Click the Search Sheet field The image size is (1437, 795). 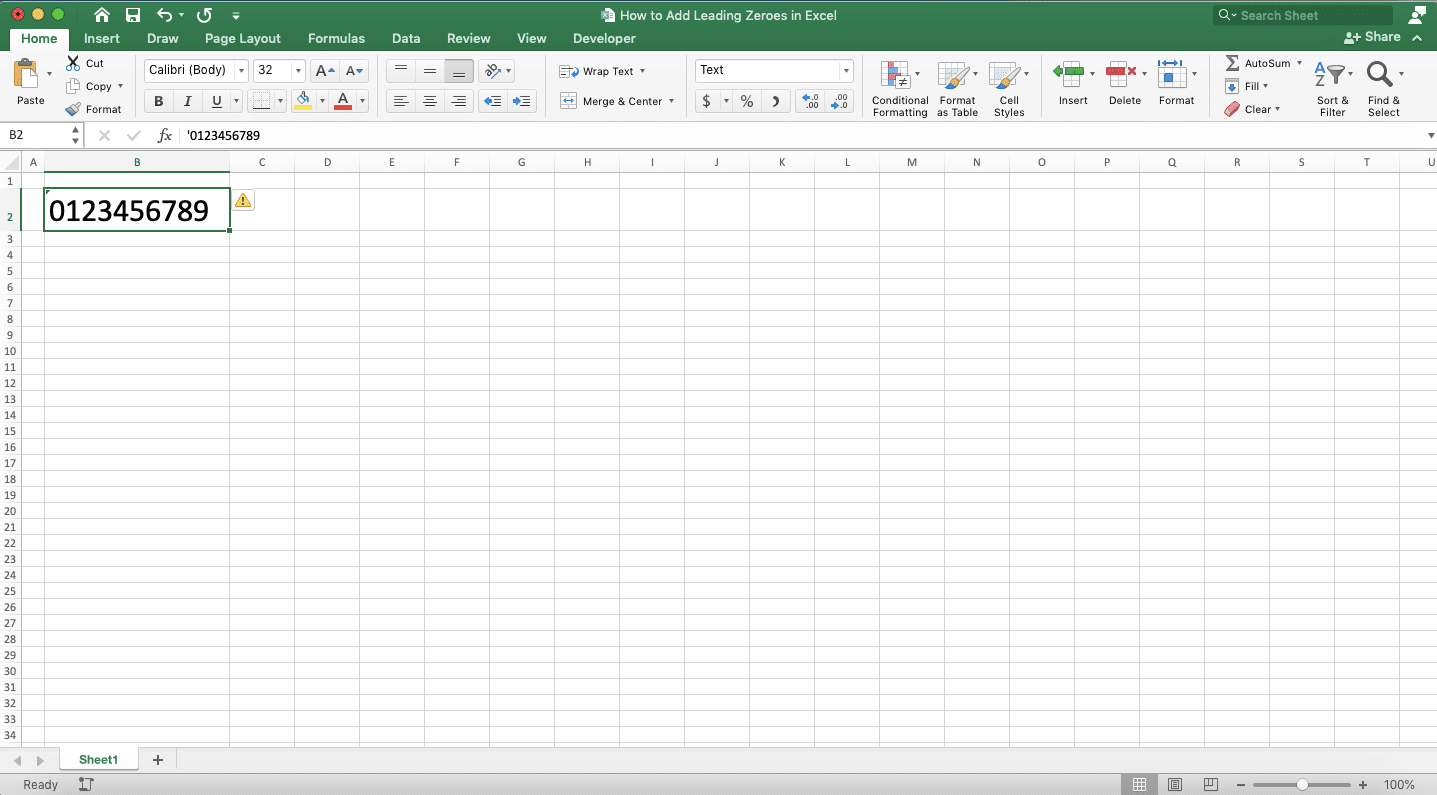(1303, 15)
